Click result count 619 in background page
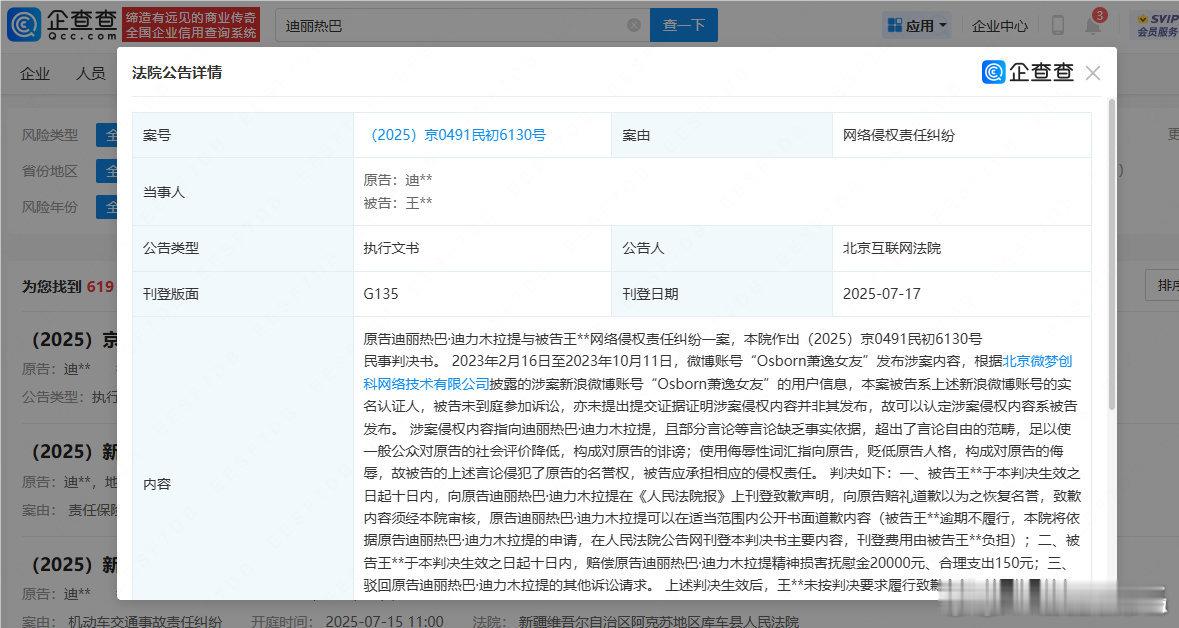 100,287
